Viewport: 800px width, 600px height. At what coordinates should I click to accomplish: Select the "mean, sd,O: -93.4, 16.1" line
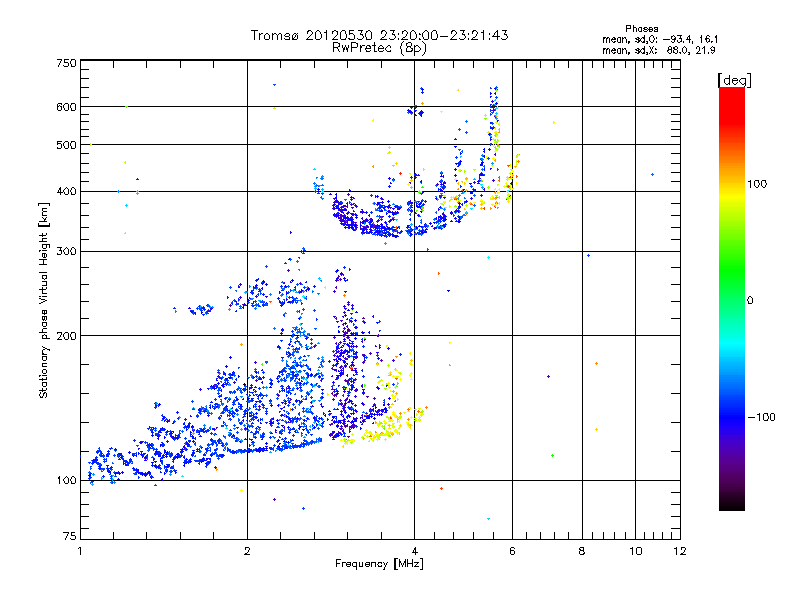[660, 39]
